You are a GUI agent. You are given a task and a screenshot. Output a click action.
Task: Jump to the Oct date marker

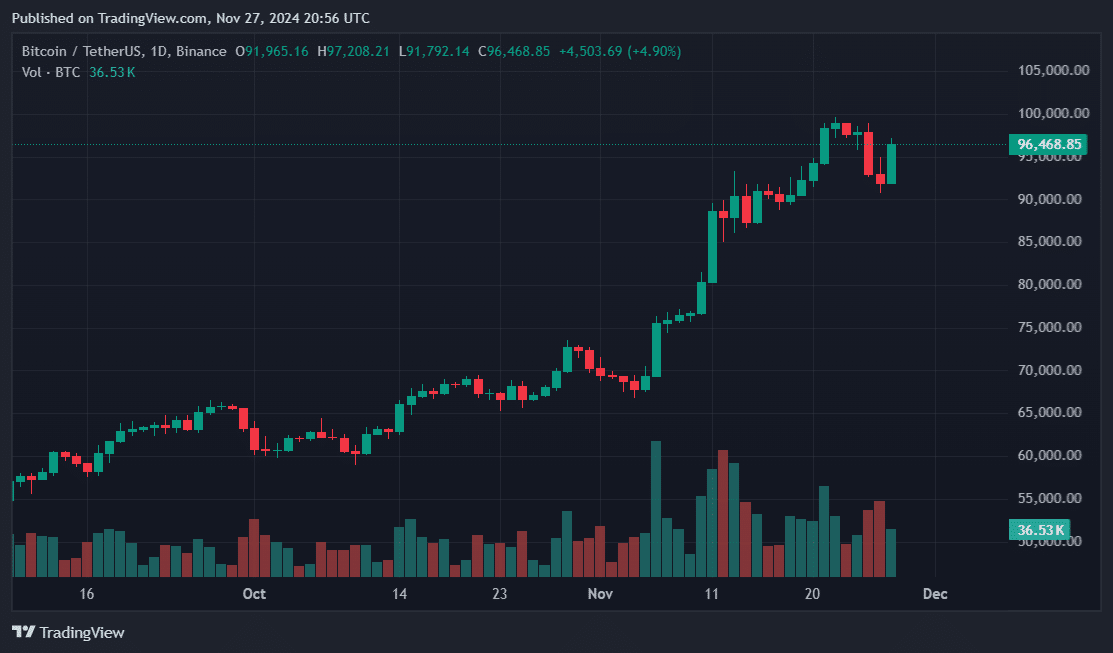pyautogui.click(x=254, y=594)
